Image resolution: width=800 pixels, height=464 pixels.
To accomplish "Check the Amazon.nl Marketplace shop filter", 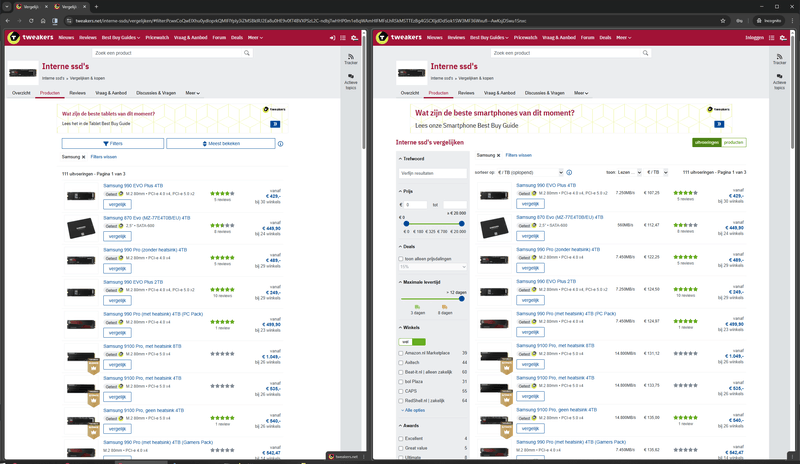I will click(401, 353).
